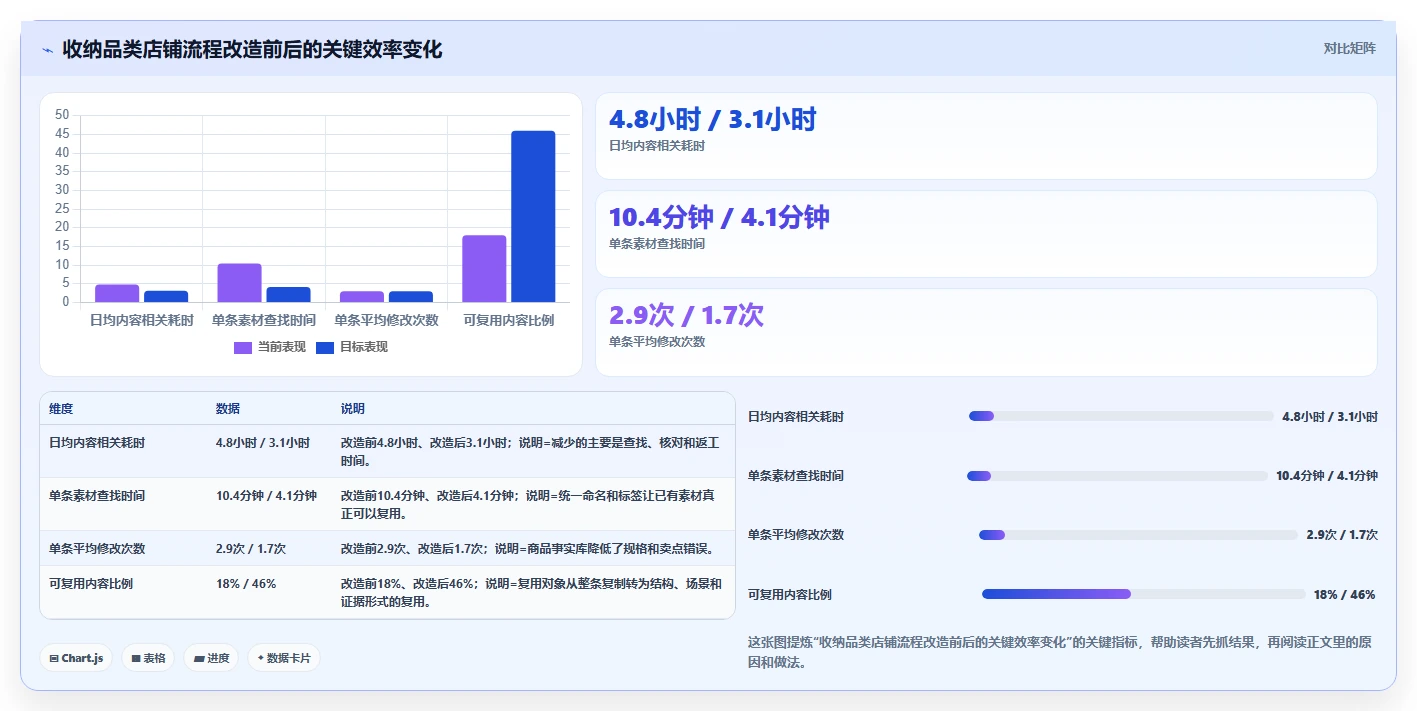Click the 10.4分钟 / 4.1分钟 card value
Screen dimensions: 1417x711
[719, 218]
